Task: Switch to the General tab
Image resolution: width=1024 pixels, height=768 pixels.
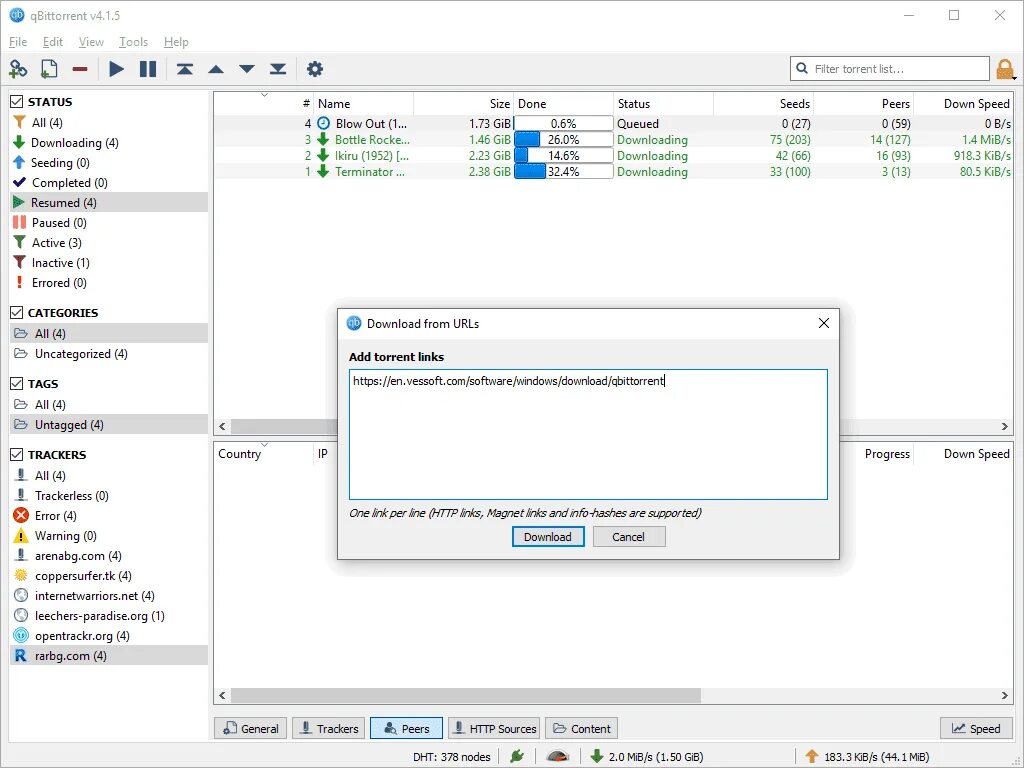Action: coord(251,728)
